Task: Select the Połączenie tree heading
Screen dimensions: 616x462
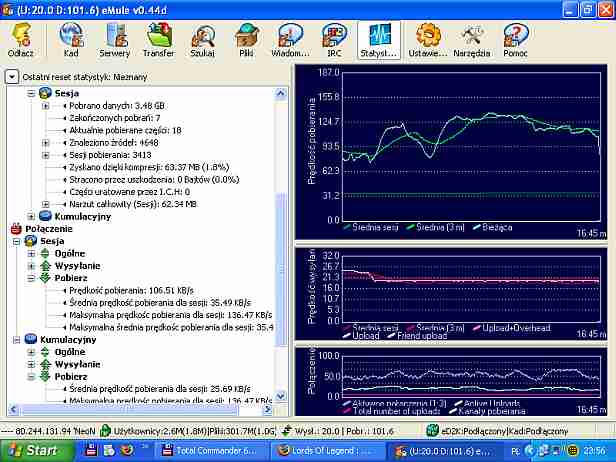Action: tap(49, 229)
